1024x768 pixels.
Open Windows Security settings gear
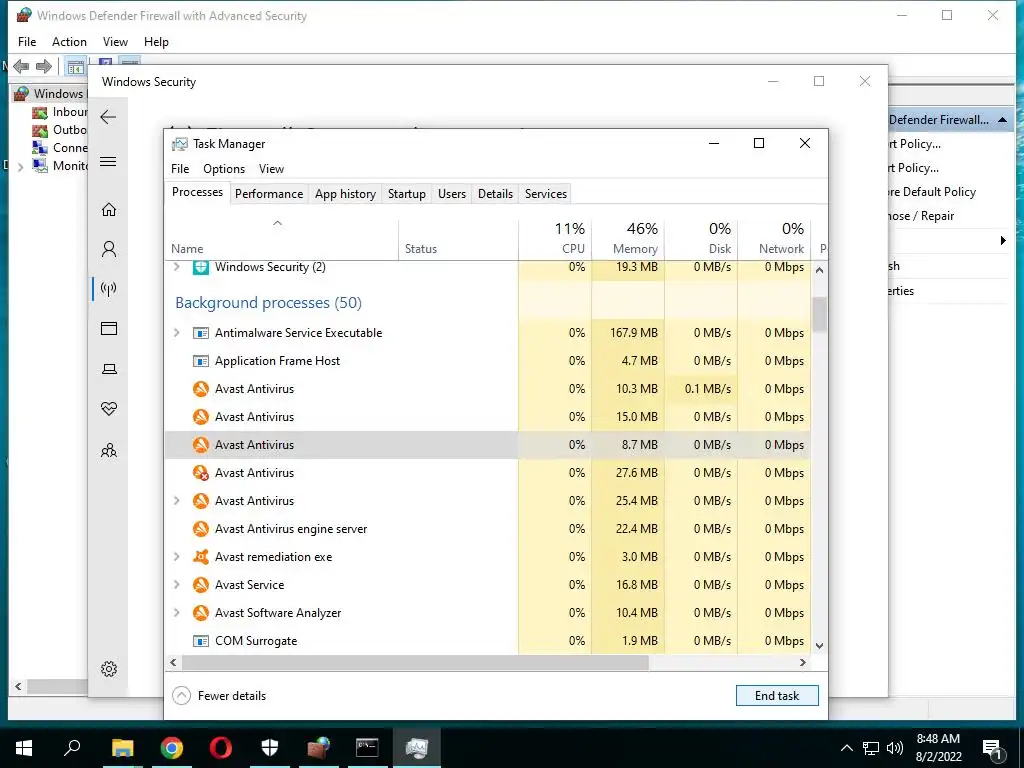pos(109,669)
